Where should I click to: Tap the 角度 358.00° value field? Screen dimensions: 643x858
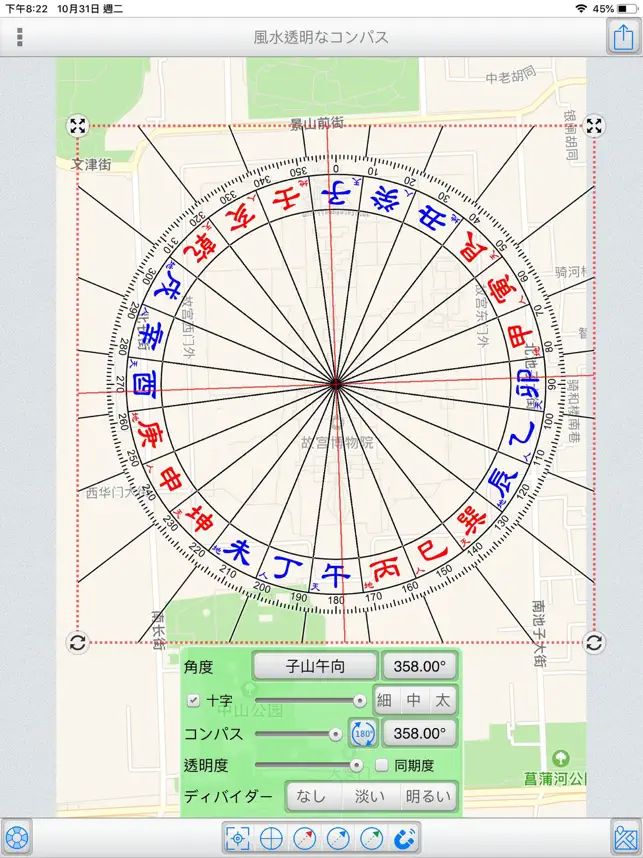pos(420,666)
